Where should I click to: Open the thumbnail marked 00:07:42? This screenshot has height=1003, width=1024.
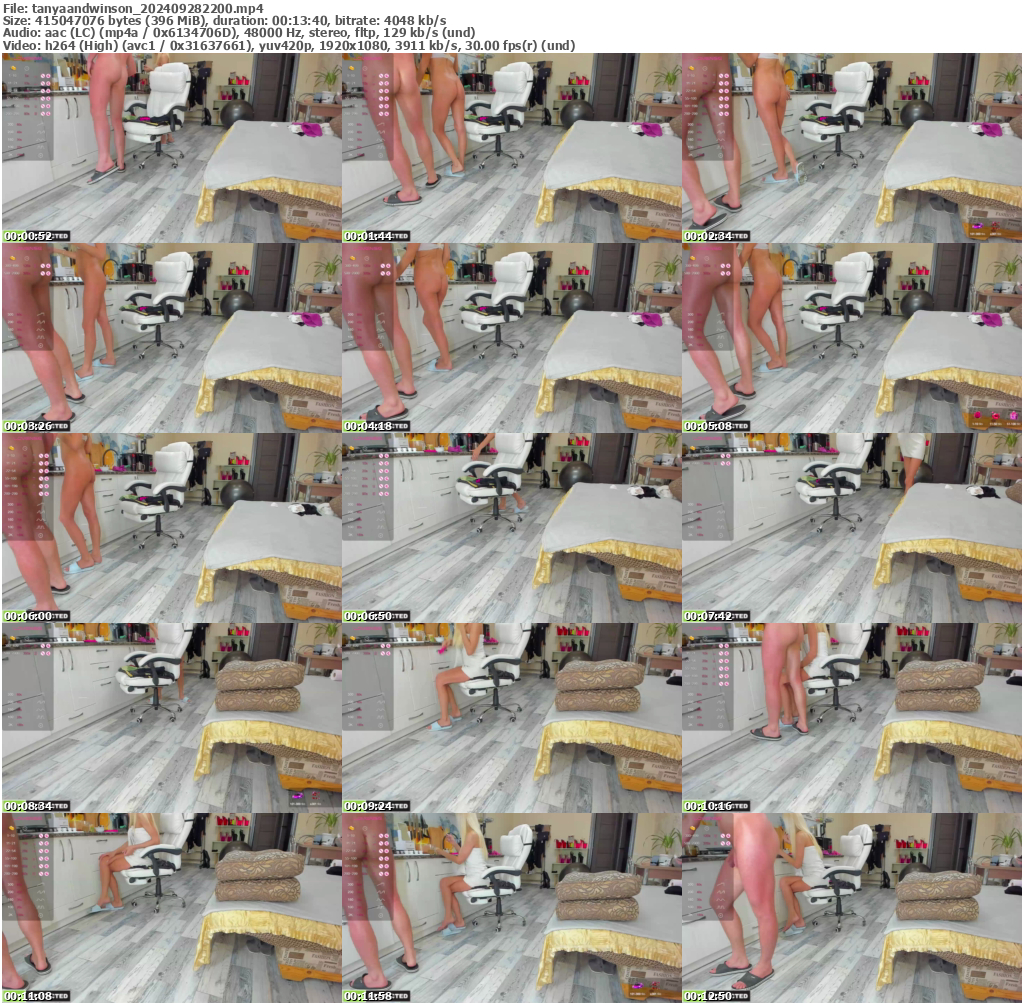pyautogui.click(x=852, y=528)
